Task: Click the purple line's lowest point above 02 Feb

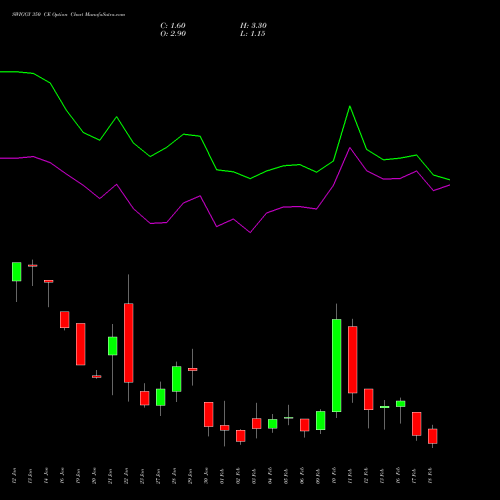Action: [x=250, y=232]
